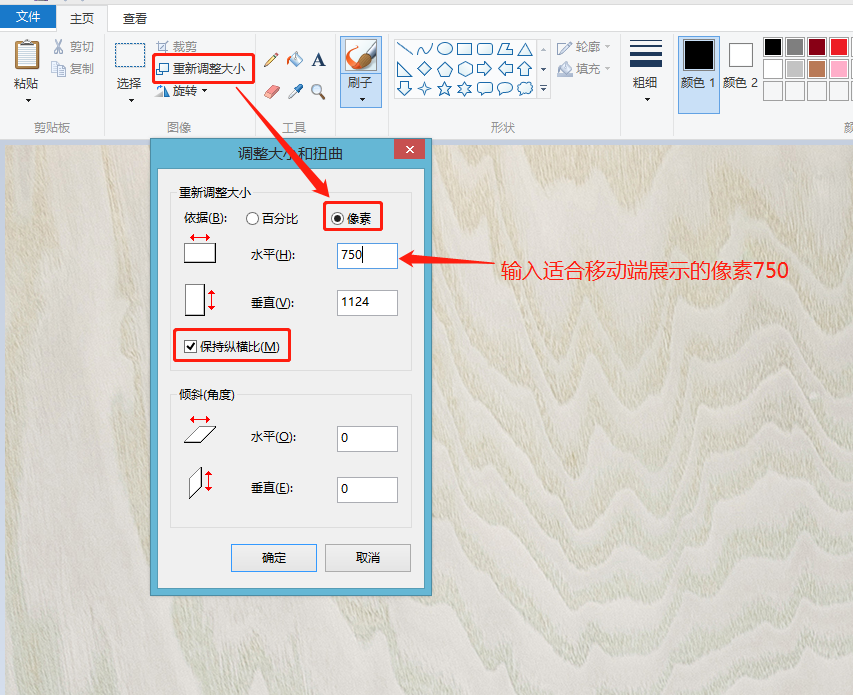Viewport: 853px width, 695px height.
Task: Select the Magnifier tool
Action: click(x=318, y=91)
